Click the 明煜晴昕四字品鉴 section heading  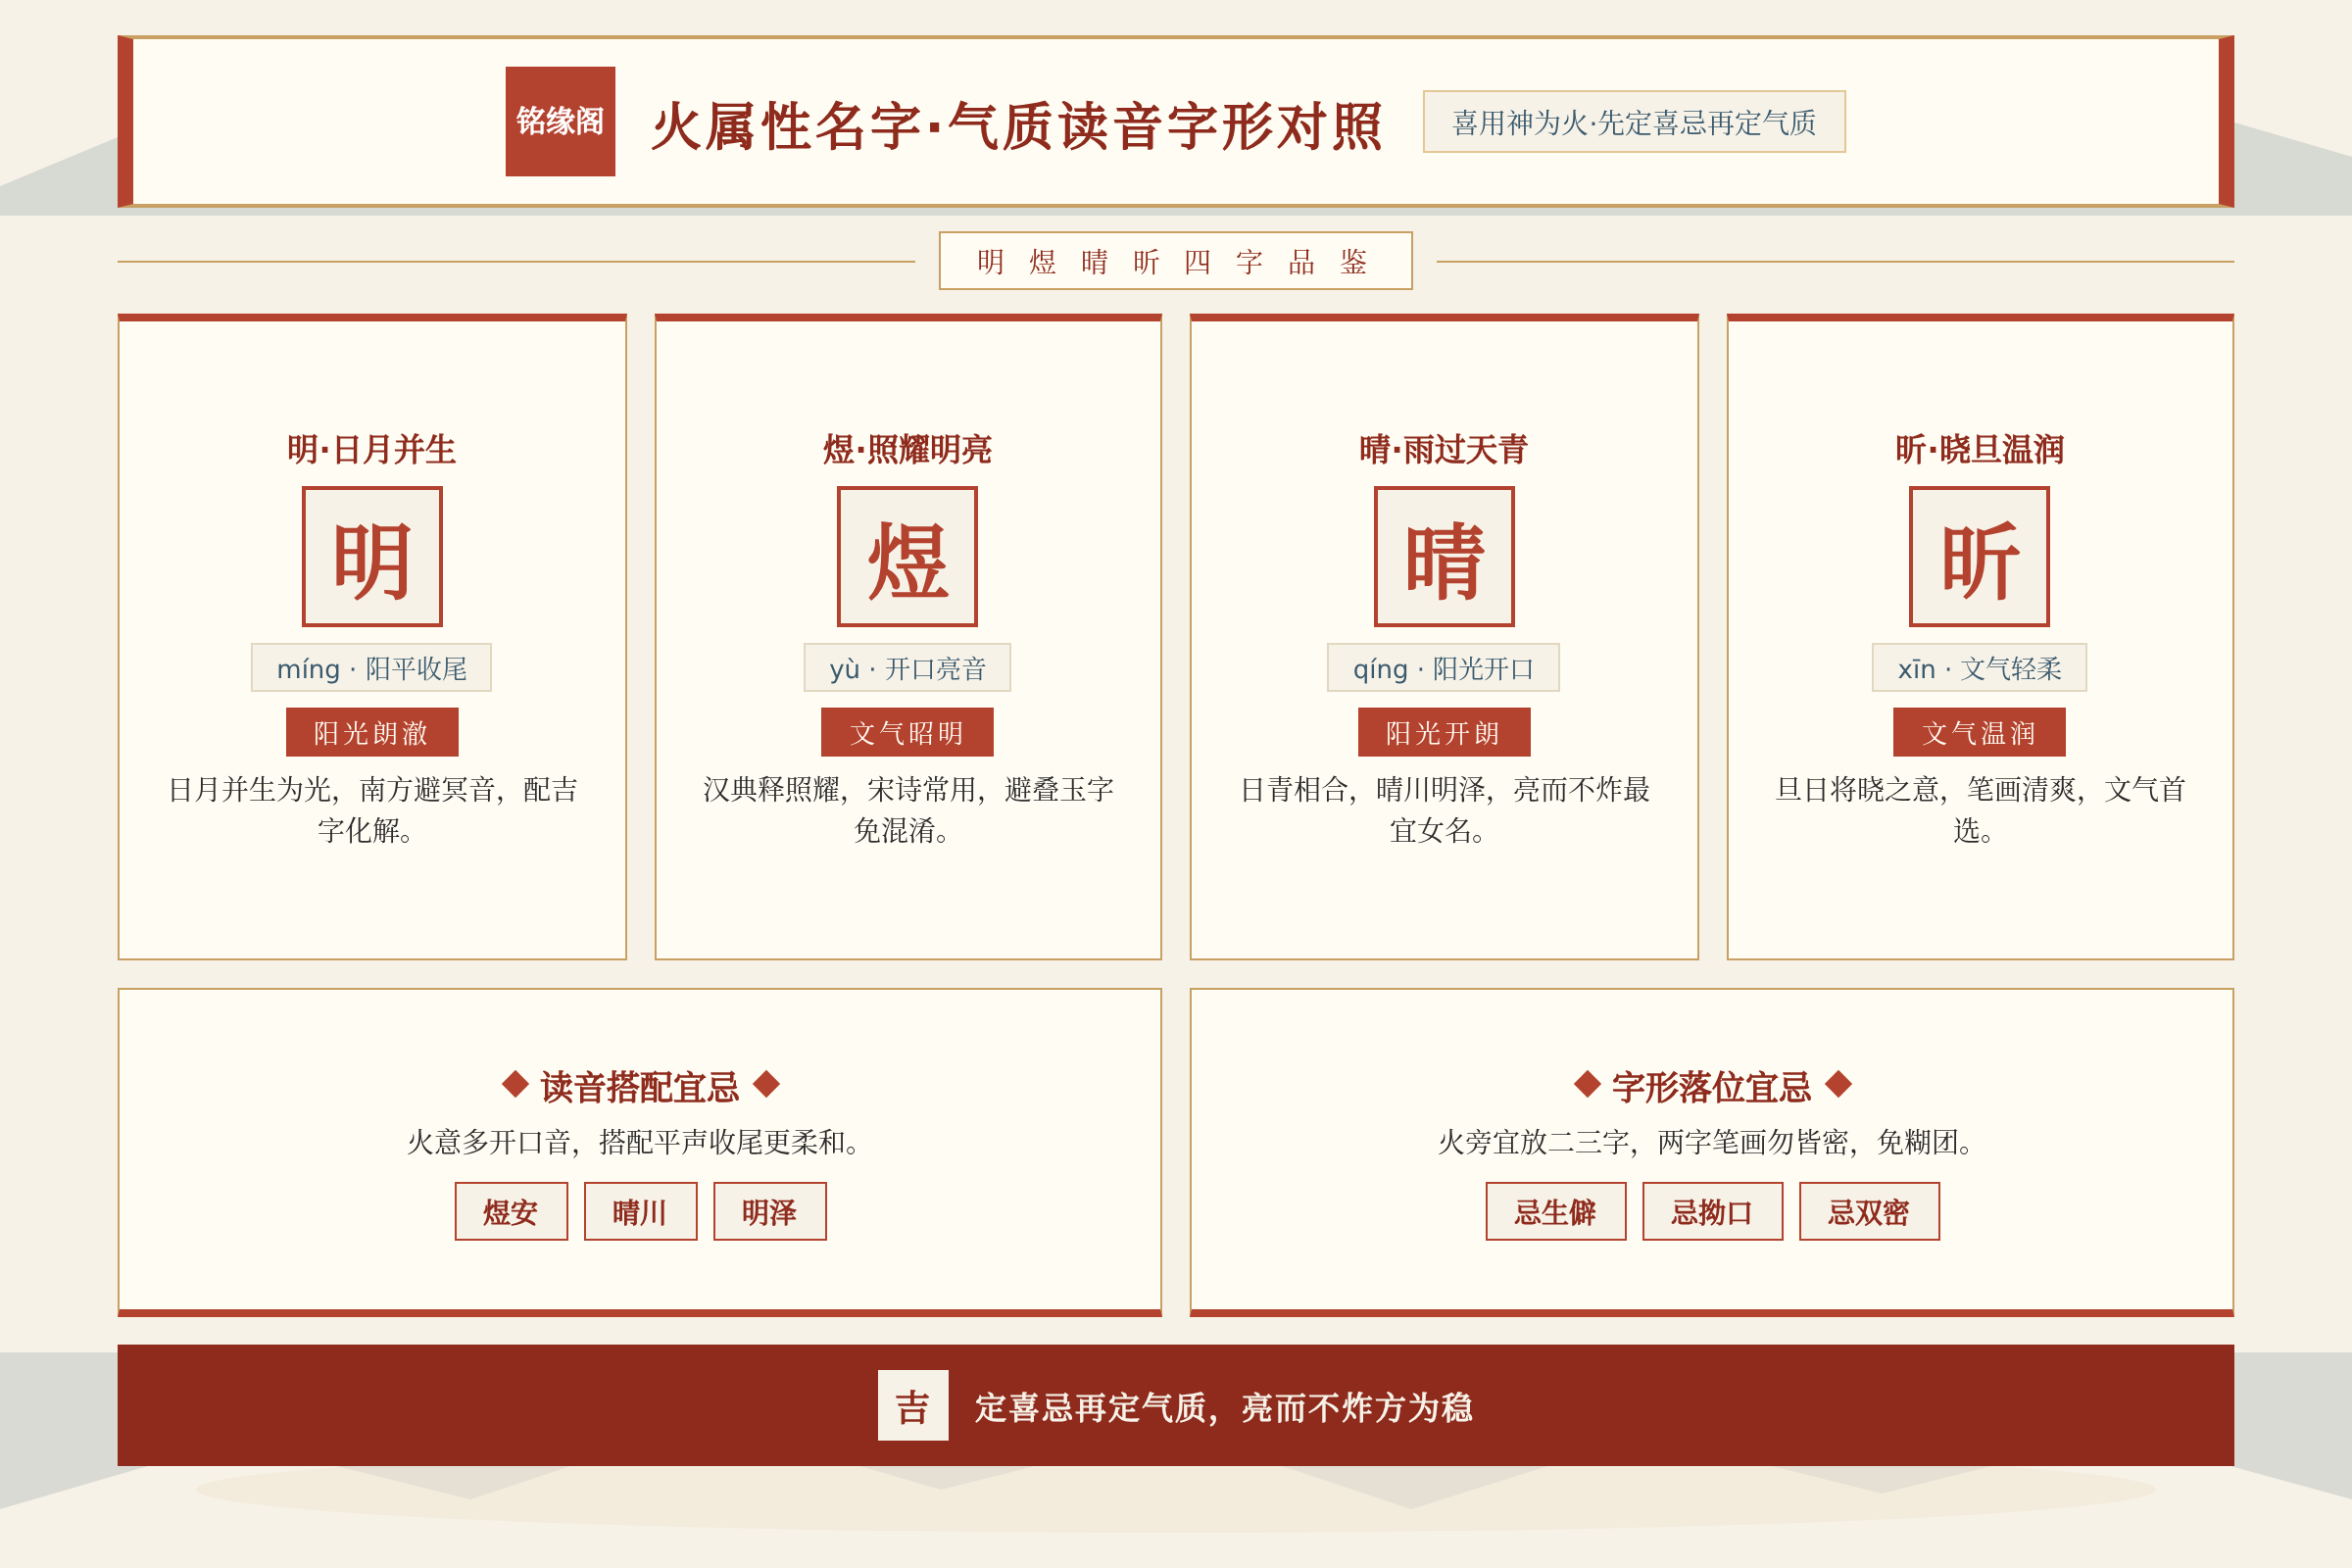coord(1175,261)
